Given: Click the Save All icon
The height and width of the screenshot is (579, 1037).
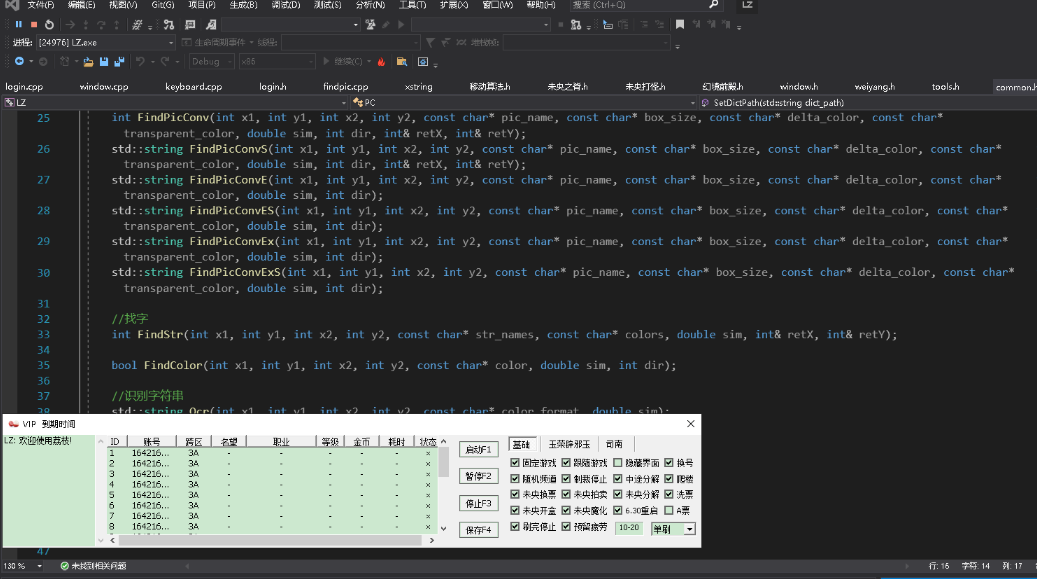Looking at the screenshot, I should [x=119, y=62].
